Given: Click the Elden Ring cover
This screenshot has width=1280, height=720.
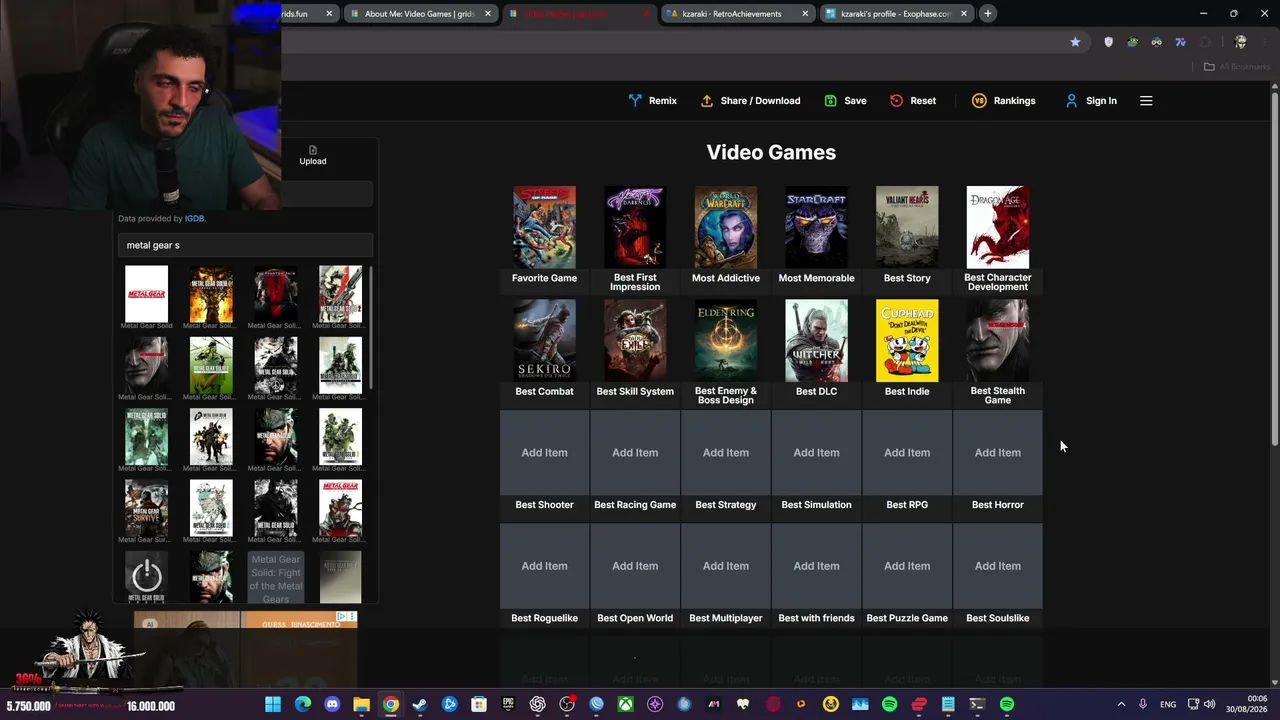Looking at the screenshot, I should click(x=726, y=340).
